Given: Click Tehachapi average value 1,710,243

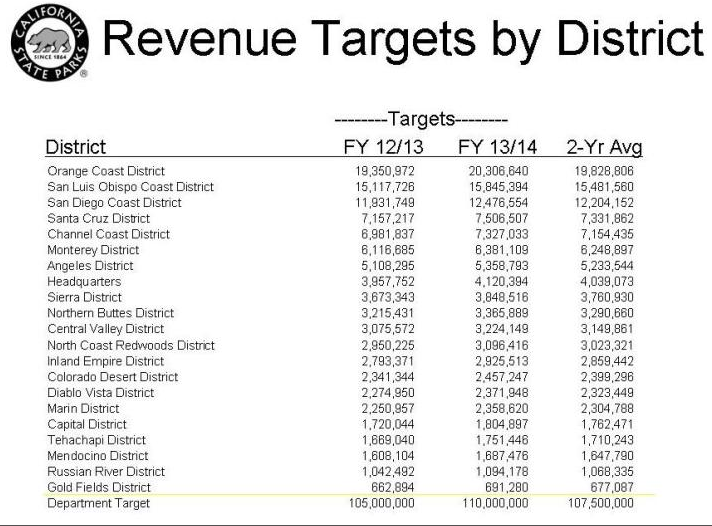Looking at the screenshot, I should 607,440.
